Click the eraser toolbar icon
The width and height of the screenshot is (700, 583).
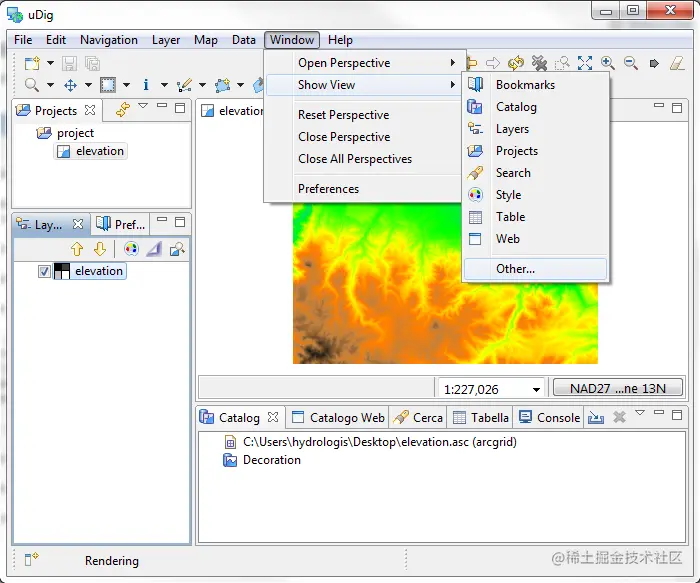[x=677, y=63]
